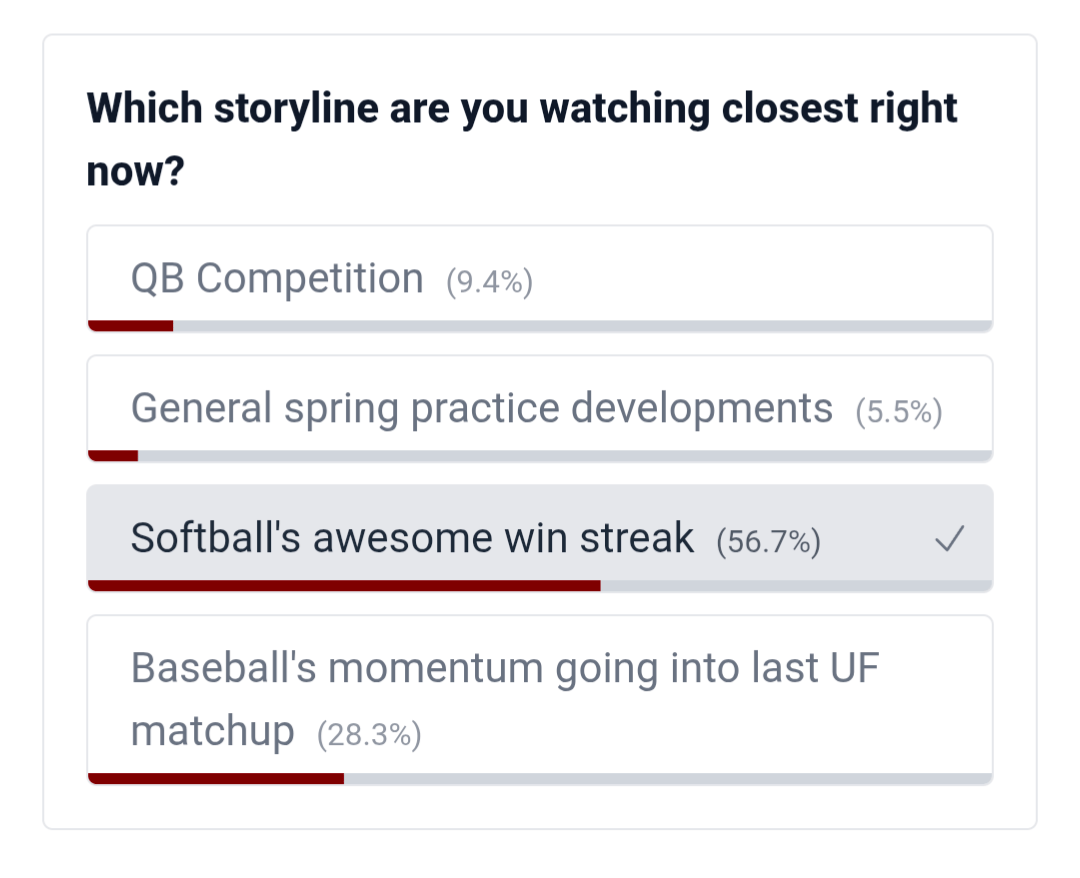Click the poll question heading text
Viewport: 1080px width, 878px height.
pos(522,109)
